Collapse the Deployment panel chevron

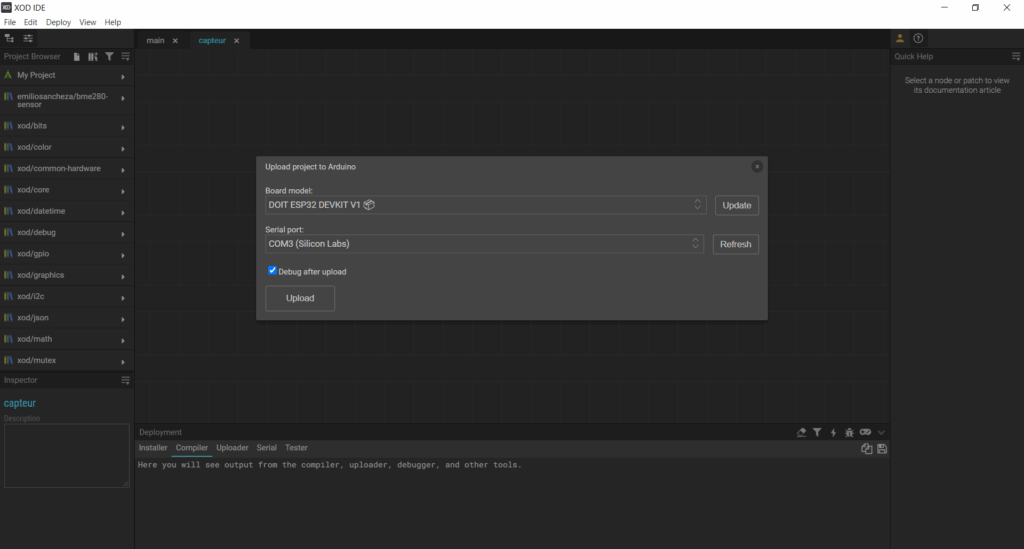882,432
